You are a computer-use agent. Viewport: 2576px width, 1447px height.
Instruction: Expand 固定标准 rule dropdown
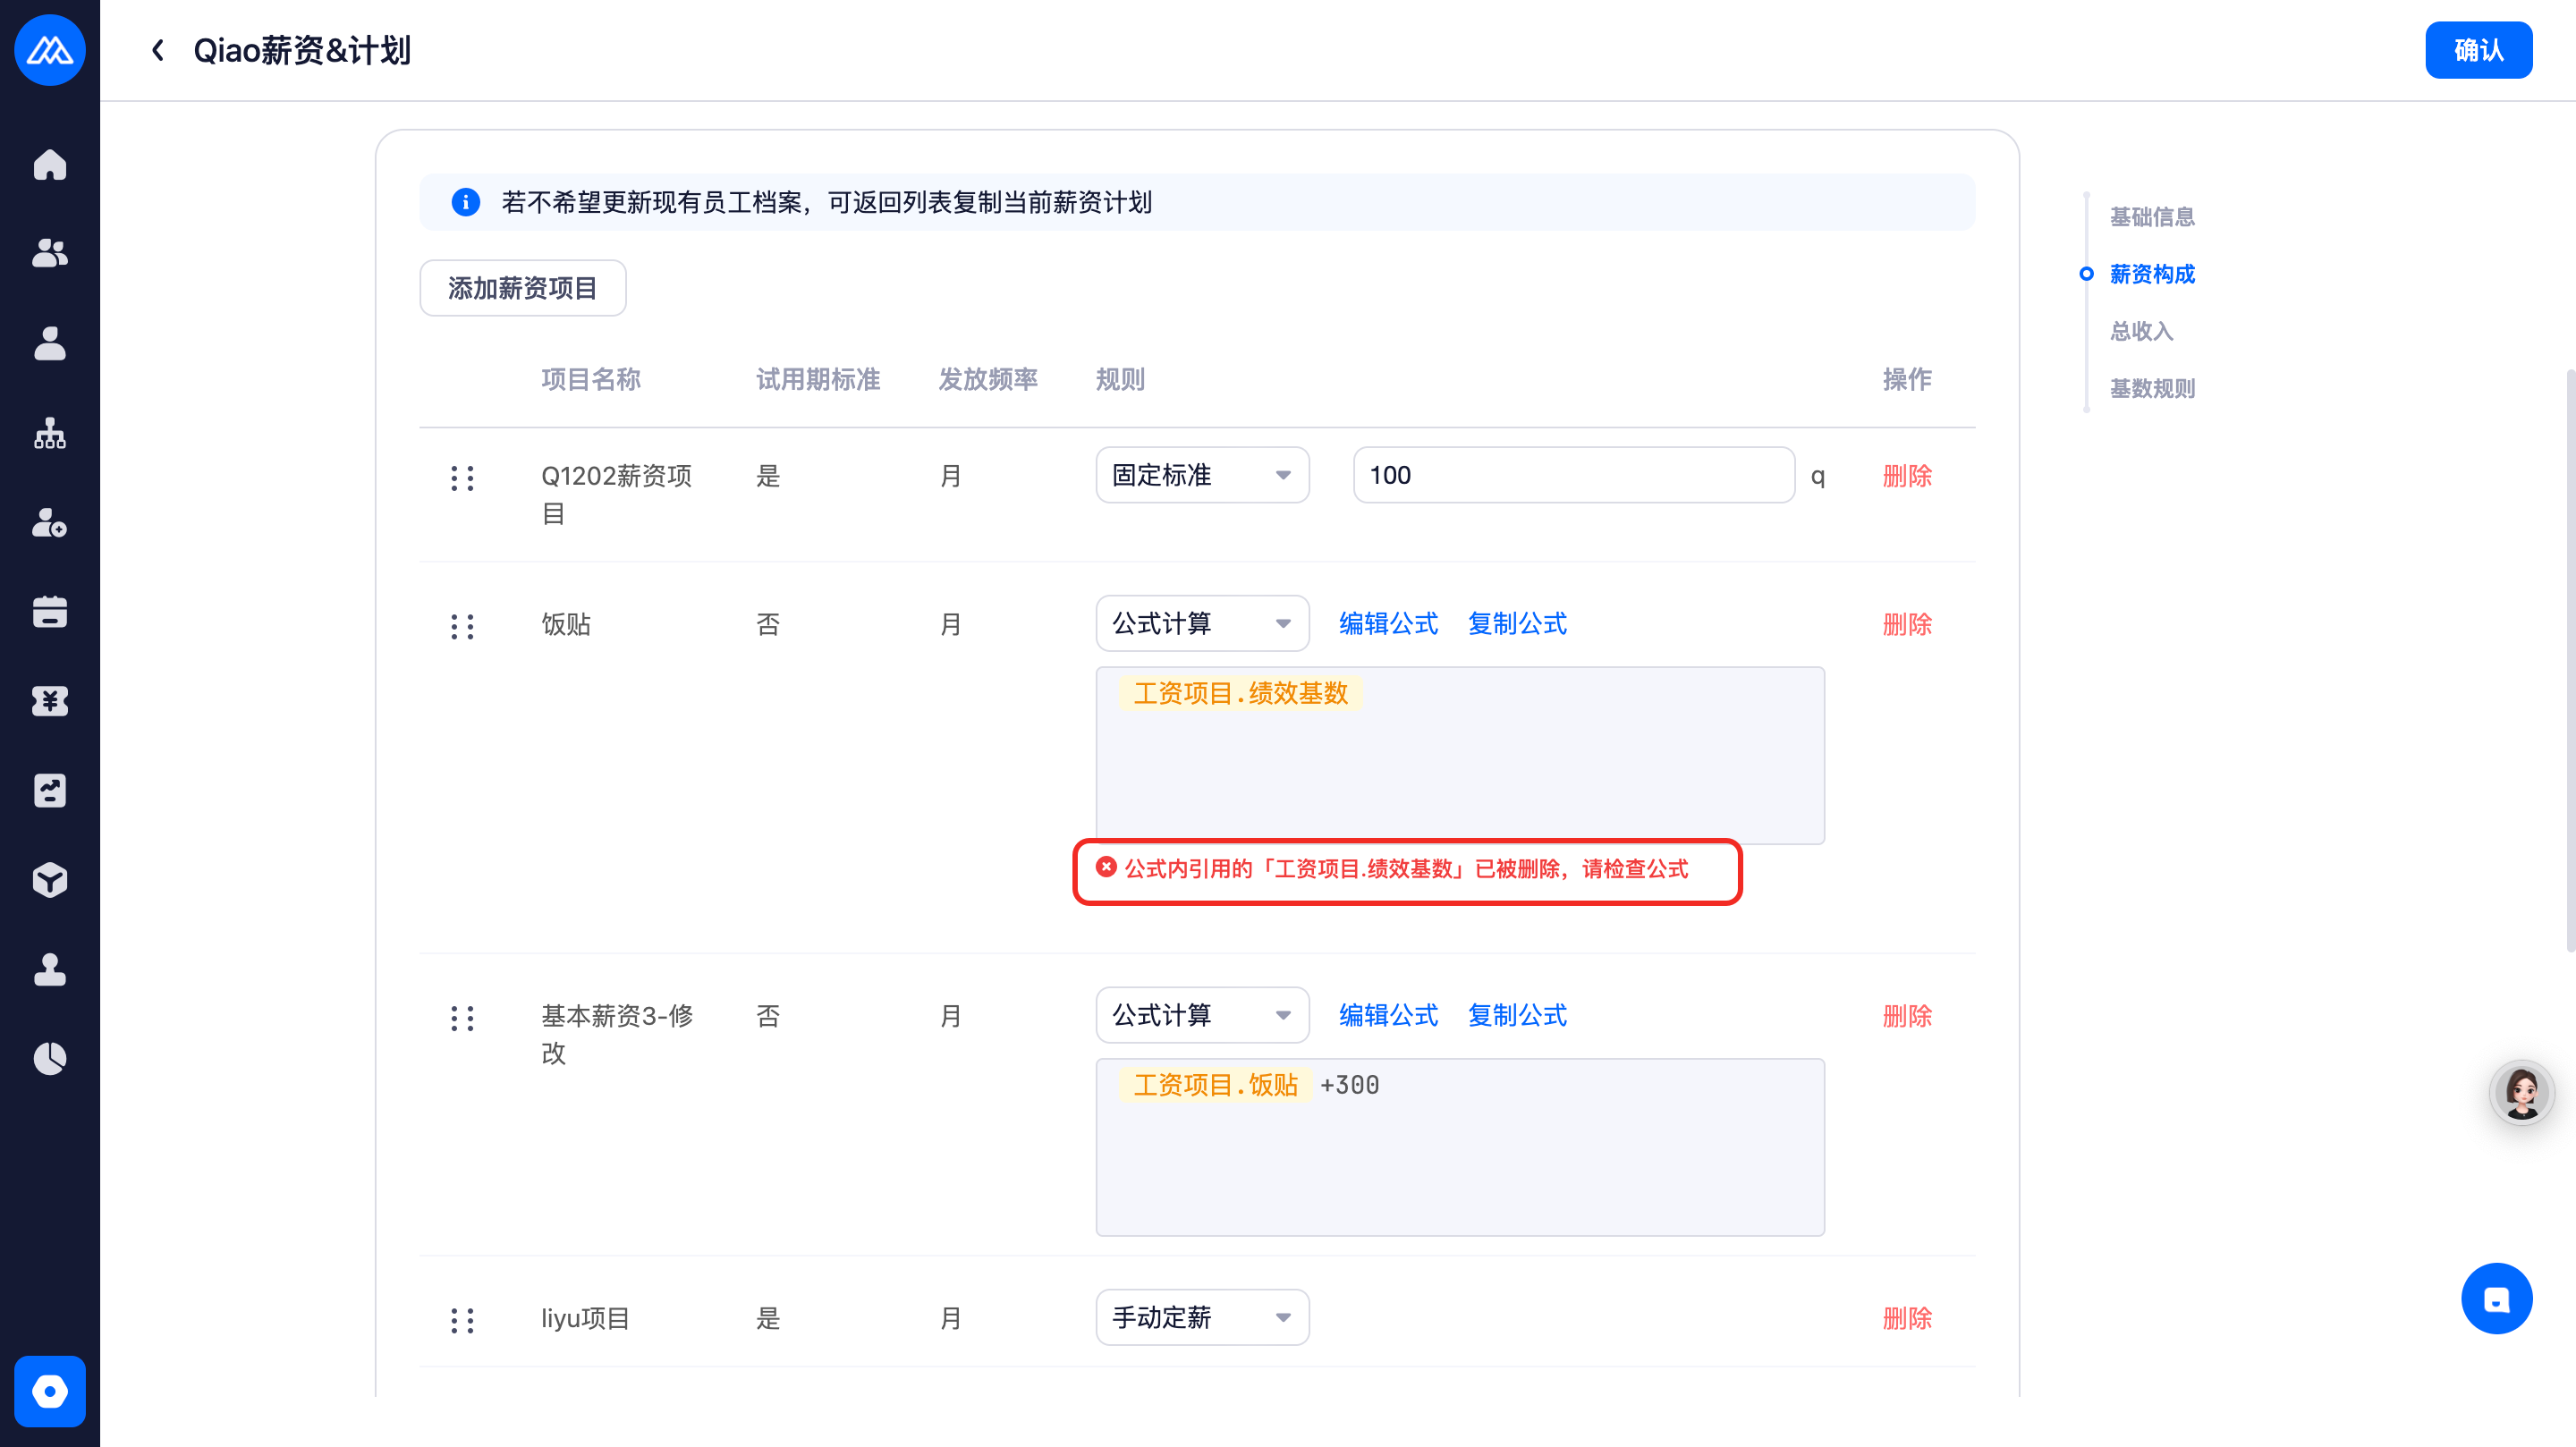(x=1202, y=475)
